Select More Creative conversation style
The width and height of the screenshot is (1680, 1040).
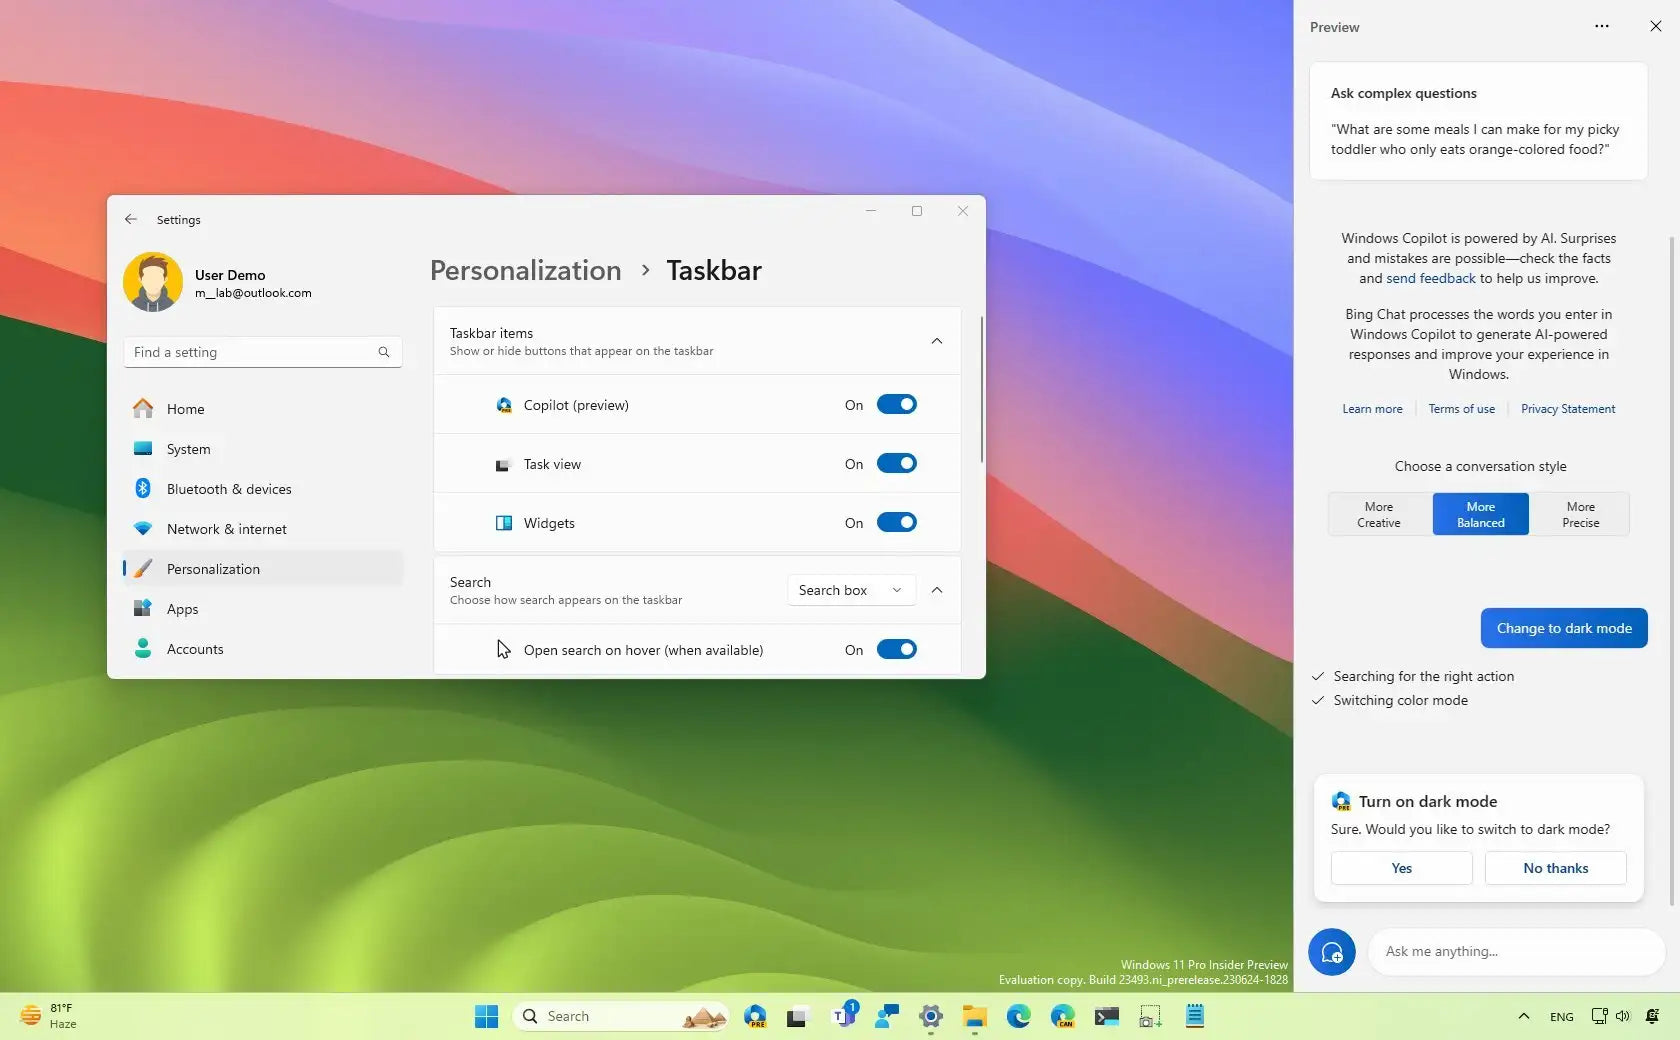[x=1379, y=514]
